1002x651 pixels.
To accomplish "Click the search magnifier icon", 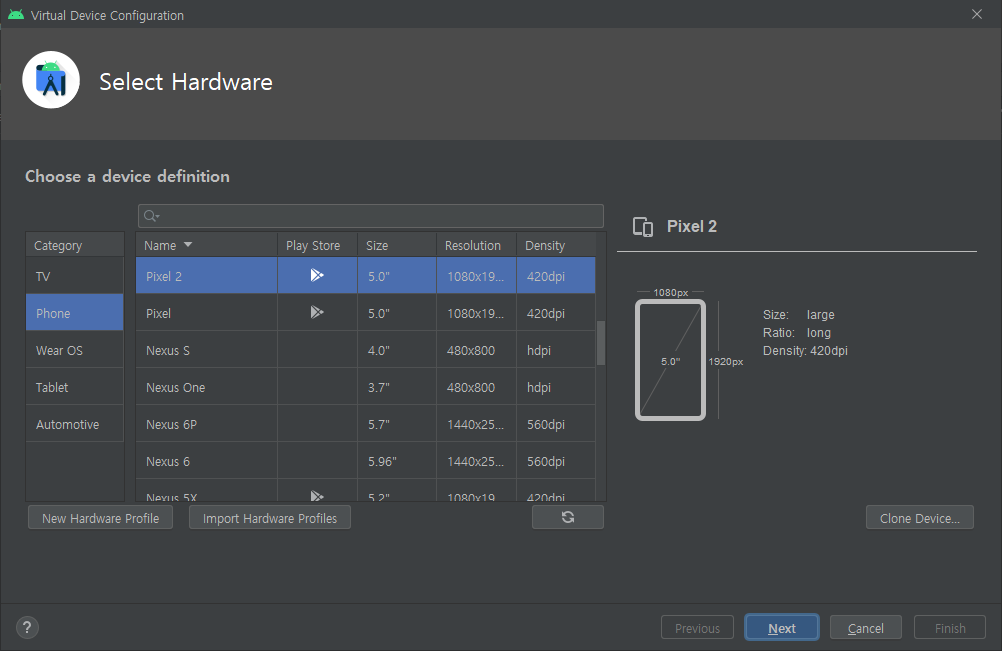I will [151, 216].
